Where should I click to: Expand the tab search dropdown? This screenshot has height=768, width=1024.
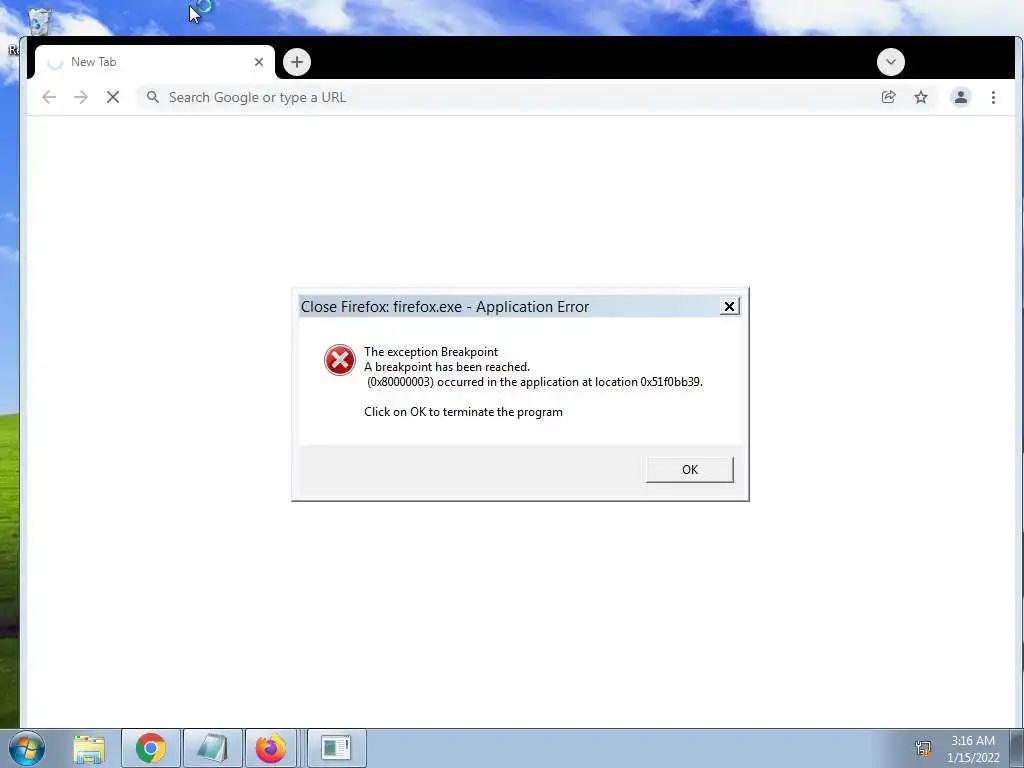pos(891,62)
